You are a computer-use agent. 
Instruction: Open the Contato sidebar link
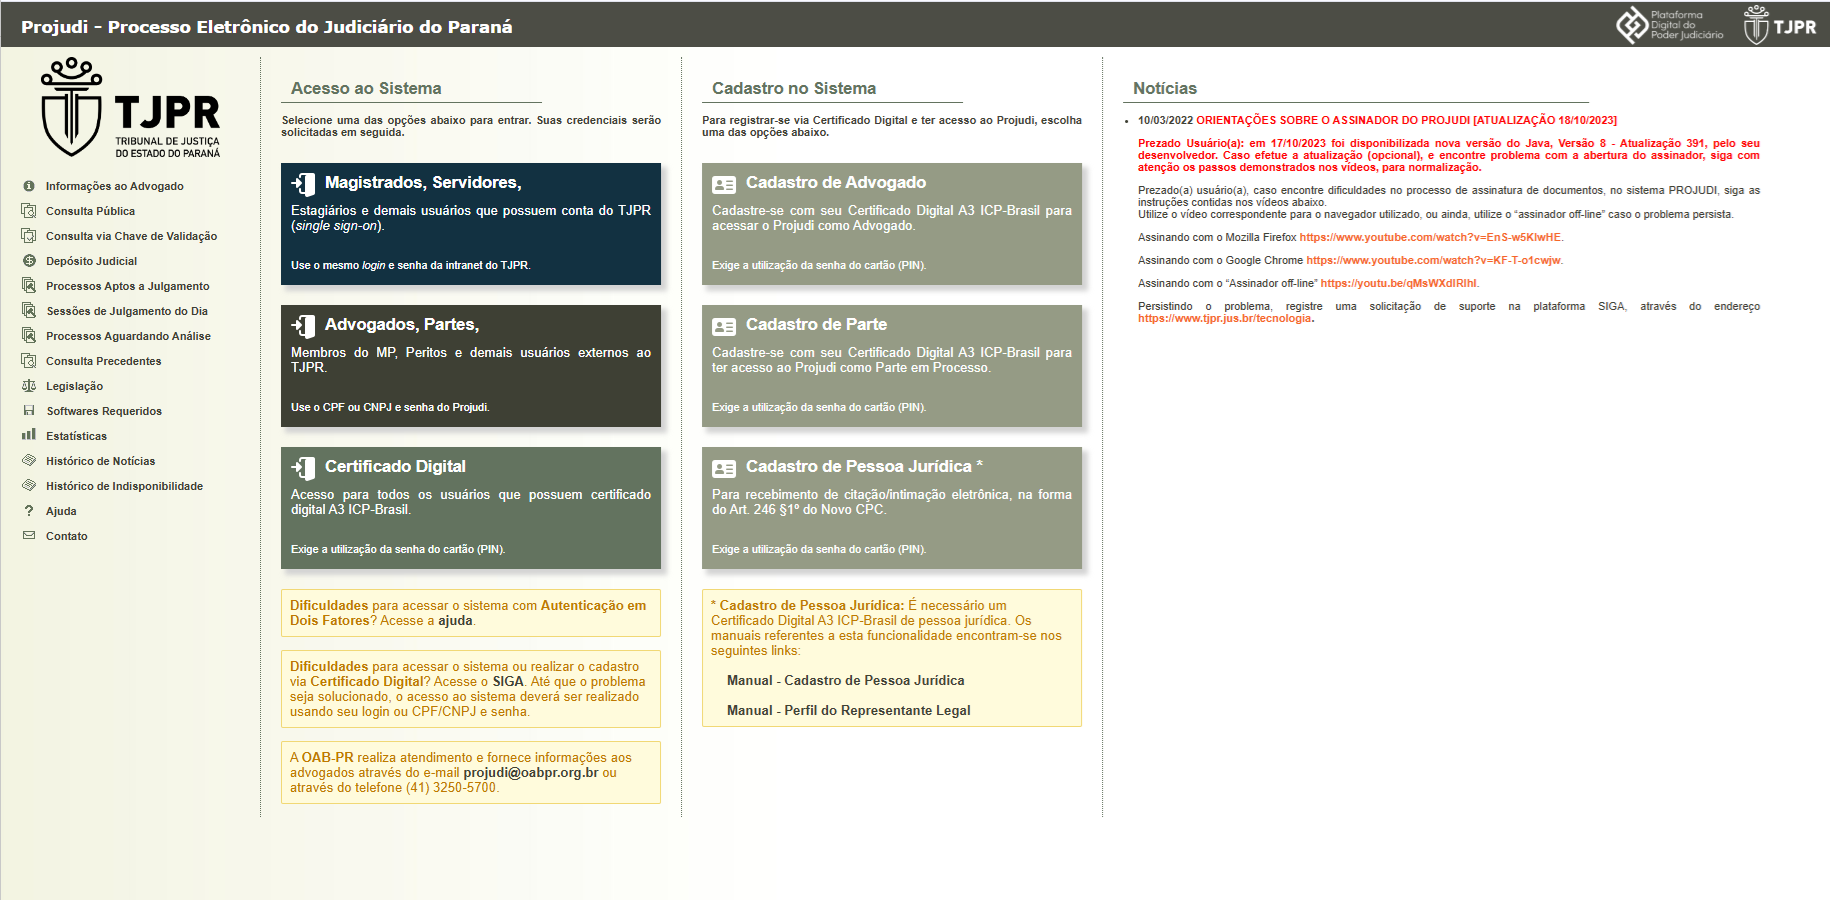(67, 536)
